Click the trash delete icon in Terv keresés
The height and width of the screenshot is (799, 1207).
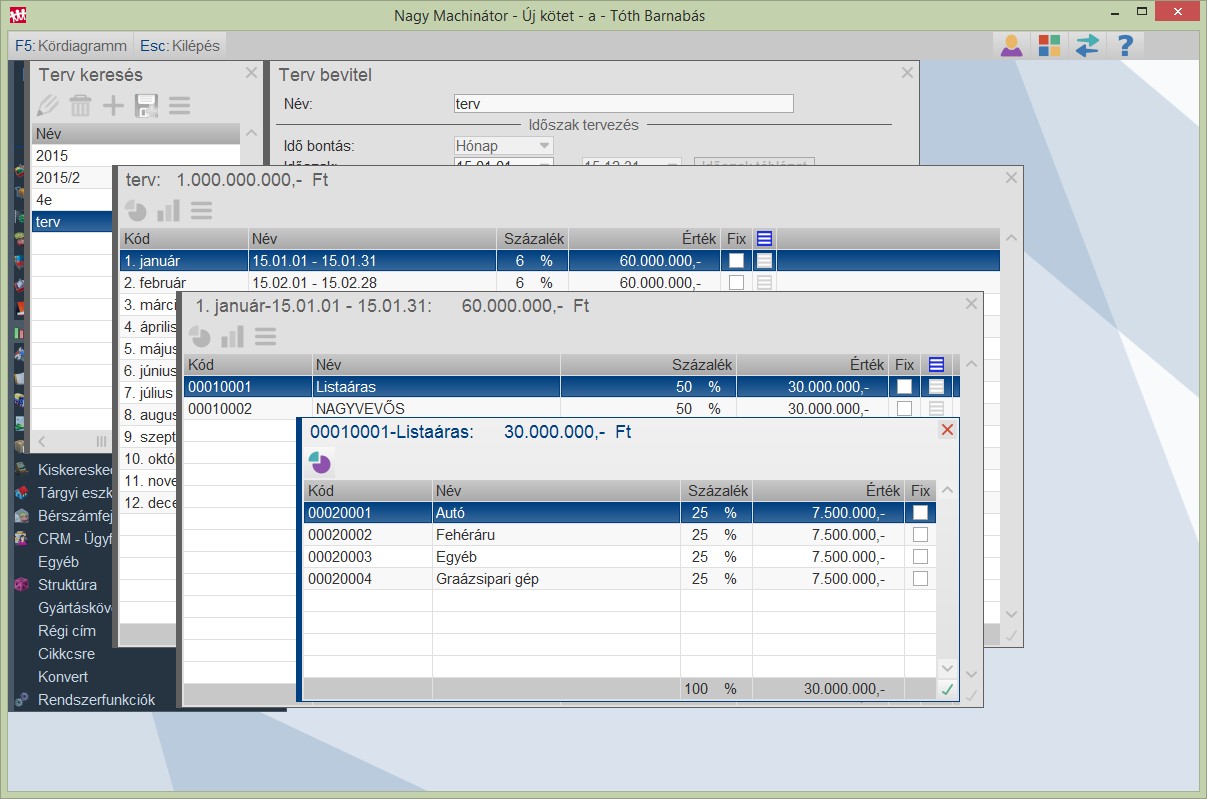(80, 106)
